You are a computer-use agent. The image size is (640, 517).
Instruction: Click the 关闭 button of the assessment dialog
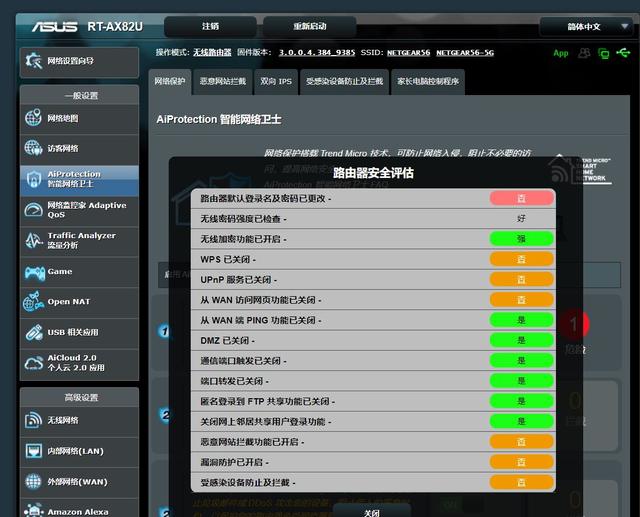372,512
